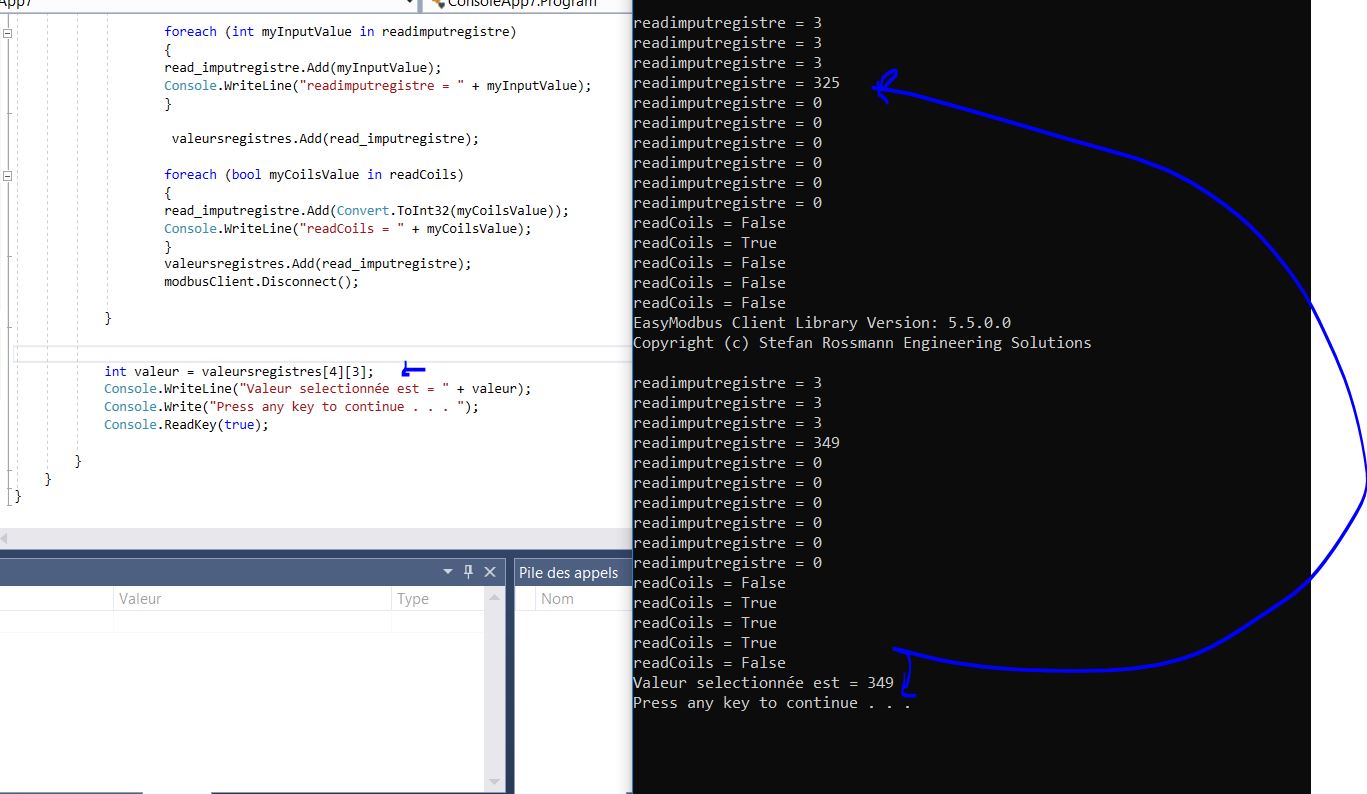
Task: Close the watch panel with the X icon
Action: pyautogui.click(x=490, y=572)
